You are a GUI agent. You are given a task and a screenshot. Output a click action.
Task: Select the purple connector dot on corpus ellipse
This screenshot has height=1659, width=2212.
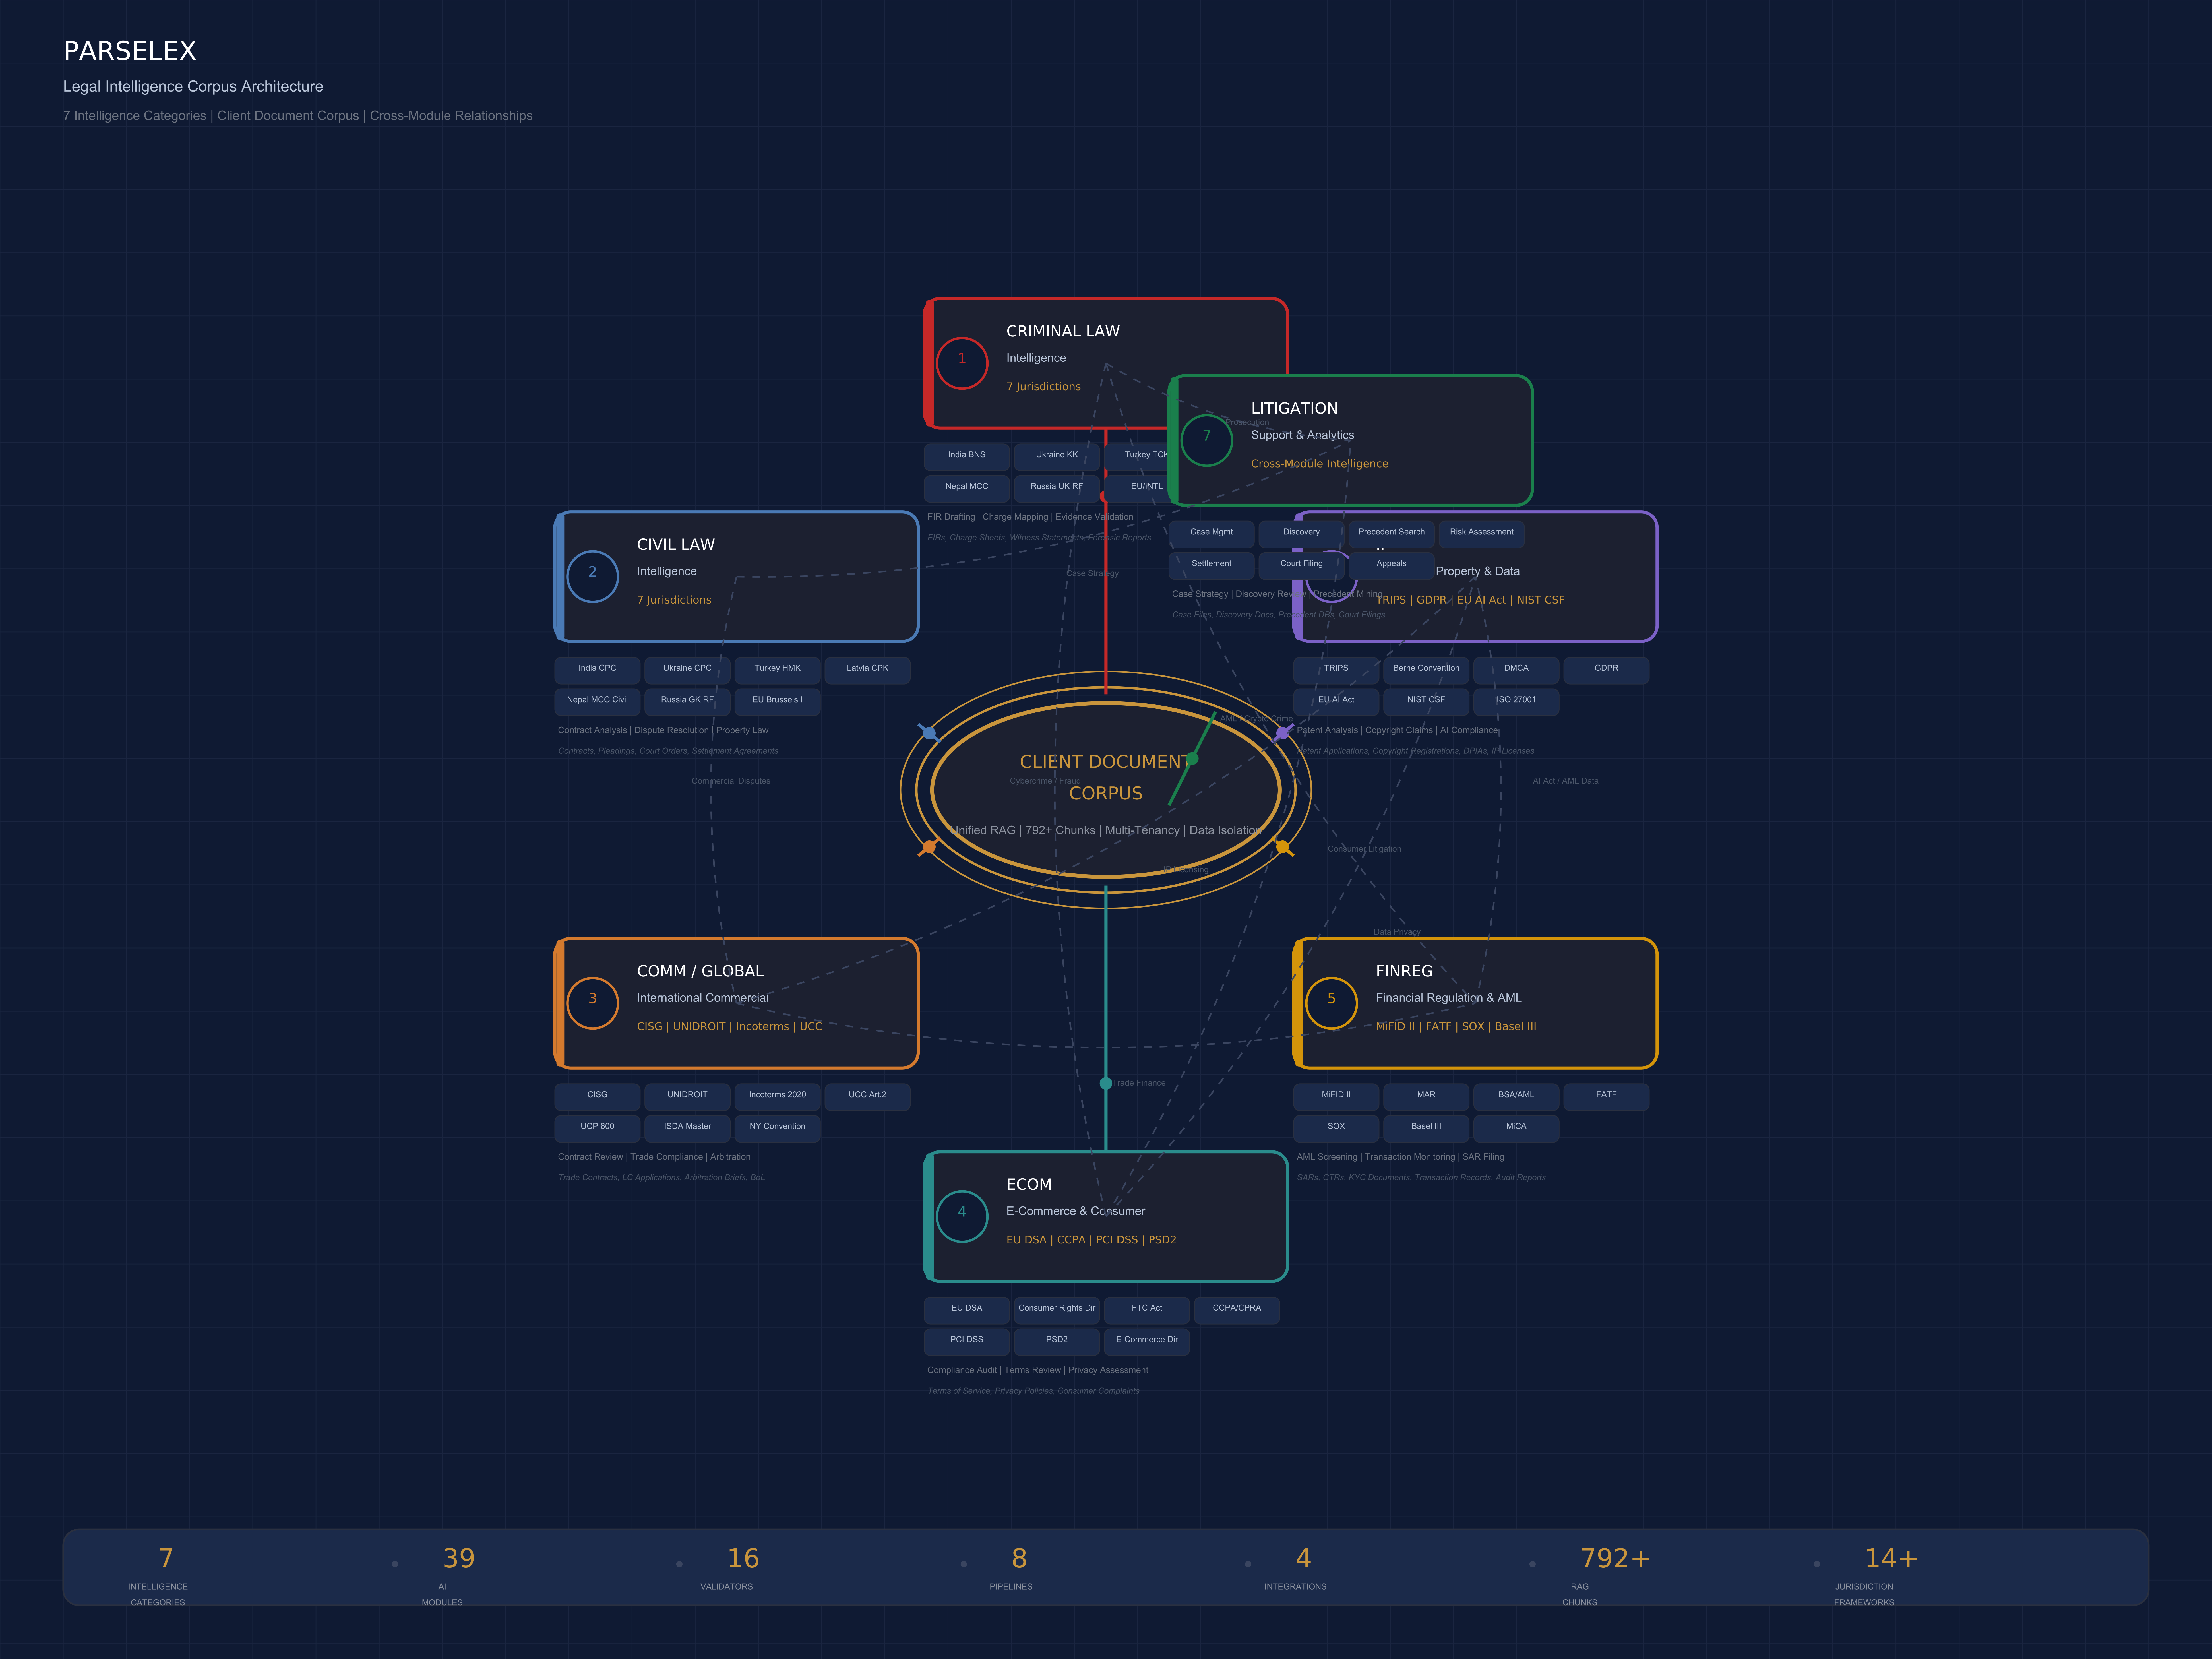tap(1282, 733)
